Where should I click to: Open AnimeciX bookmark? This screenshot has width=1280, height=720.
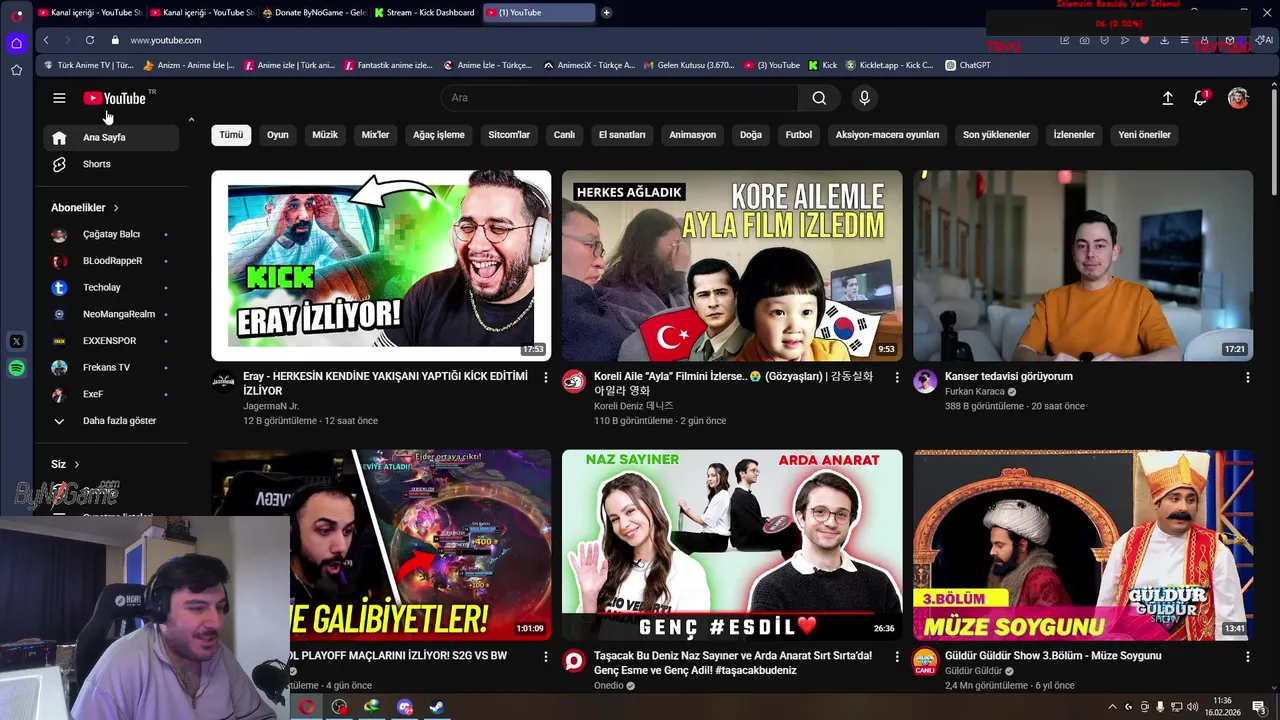pos(589,65)
